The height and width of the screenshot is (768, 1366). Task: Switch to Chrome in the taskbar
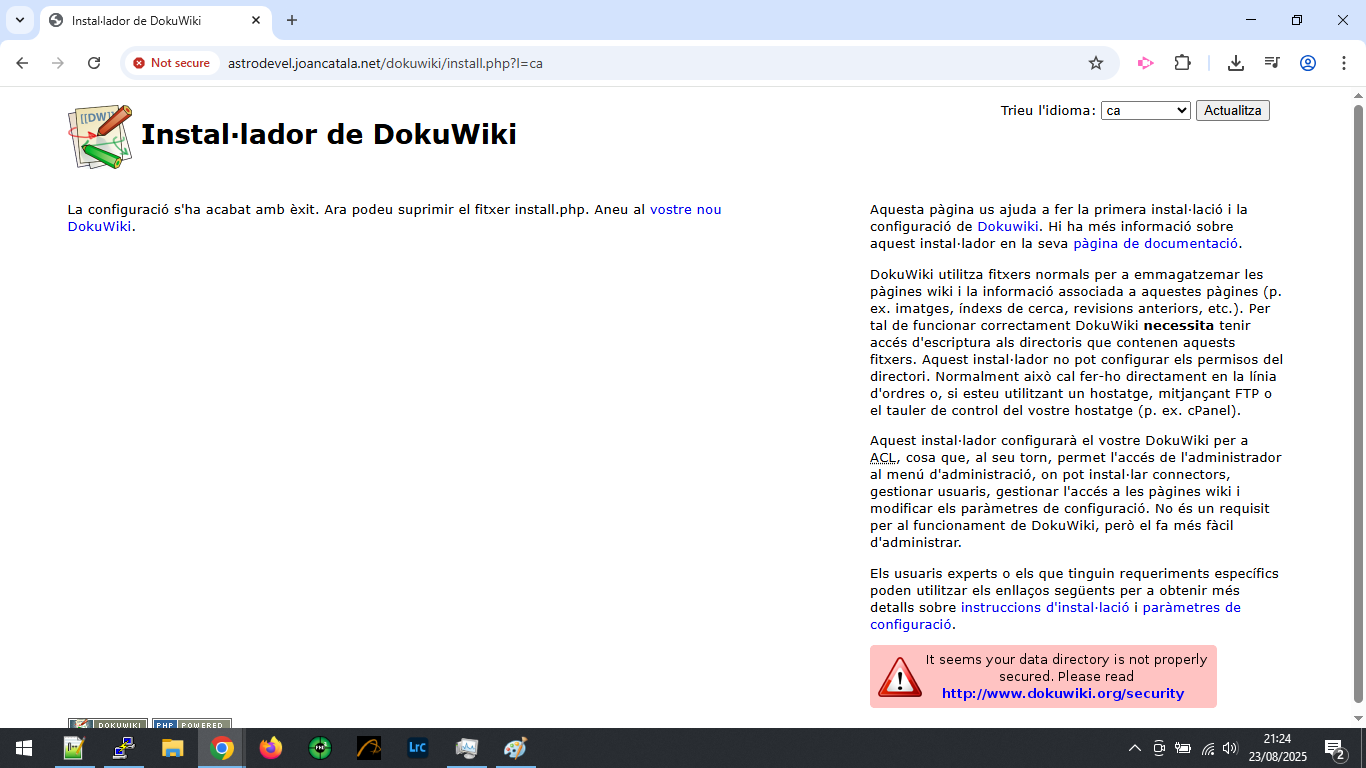tap(222, 748)
